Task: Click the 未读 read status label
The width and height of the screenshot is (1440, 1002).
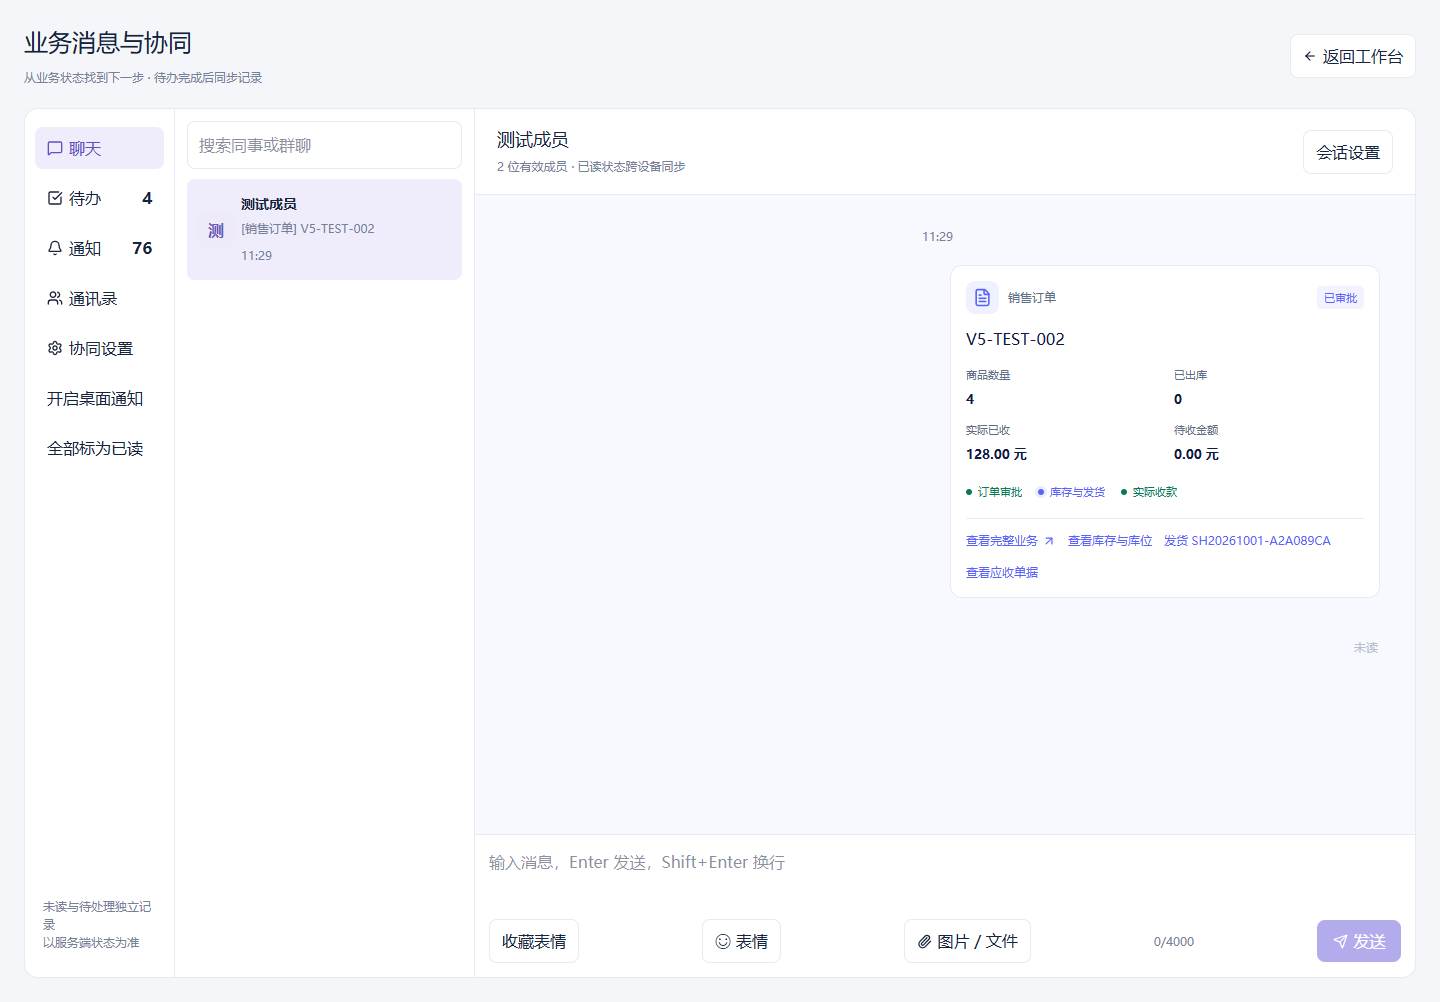Action: (x=1366, y=648)
